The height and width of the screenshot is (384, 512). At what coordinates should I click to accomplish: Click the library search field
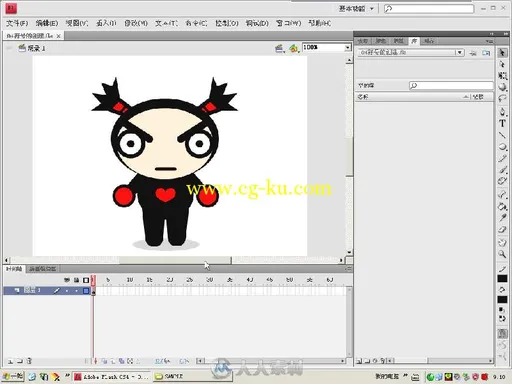point(451,86)
